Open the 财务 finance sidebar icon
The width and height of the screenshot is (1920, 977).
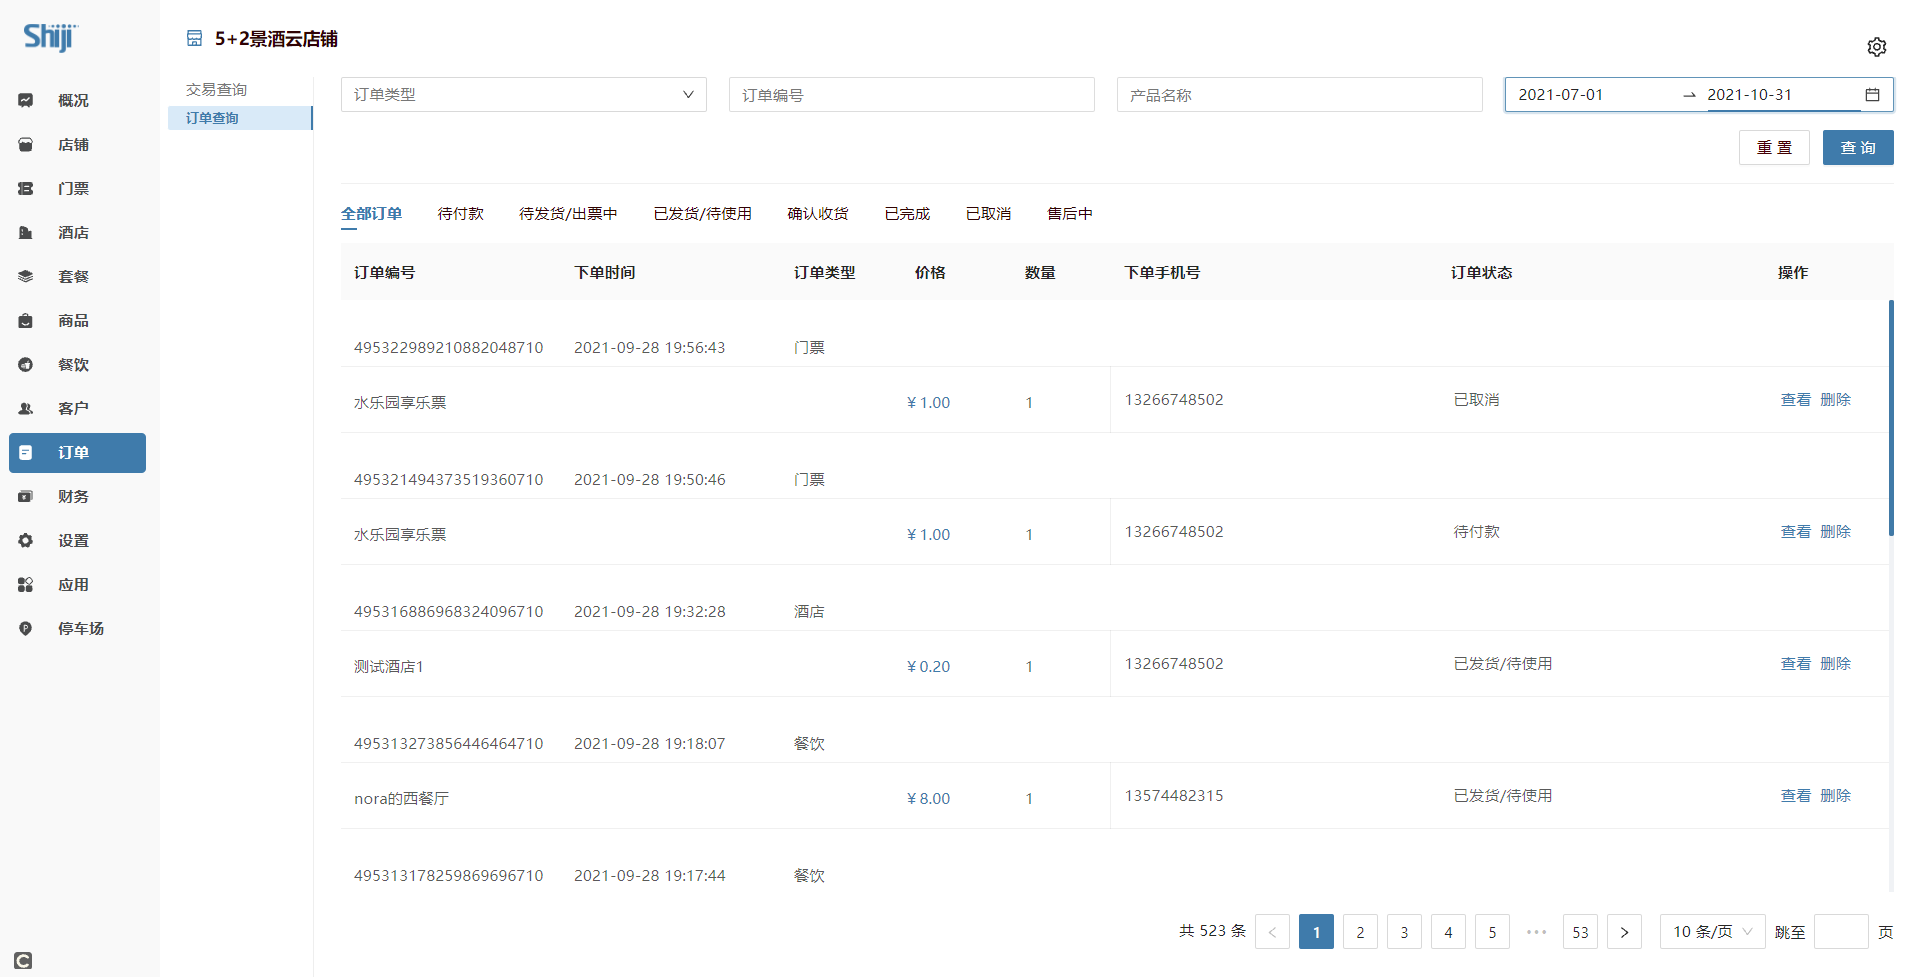click(26, 496)
